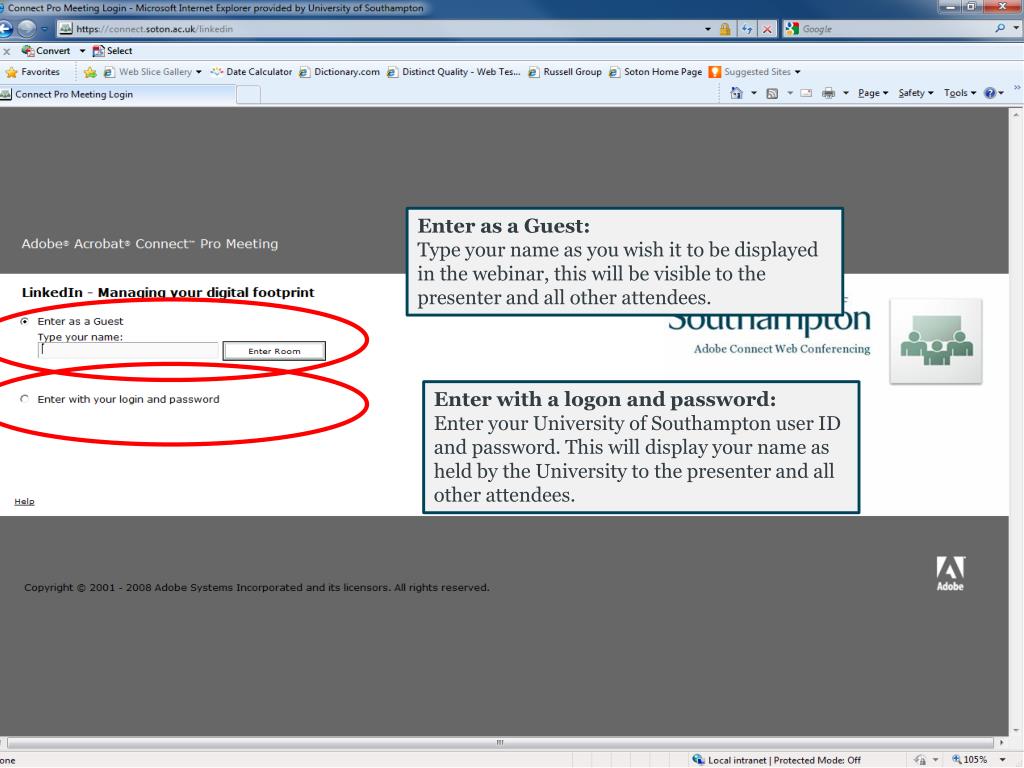
Task: Expand the command bar overflow chevron
Action: 1017,88
